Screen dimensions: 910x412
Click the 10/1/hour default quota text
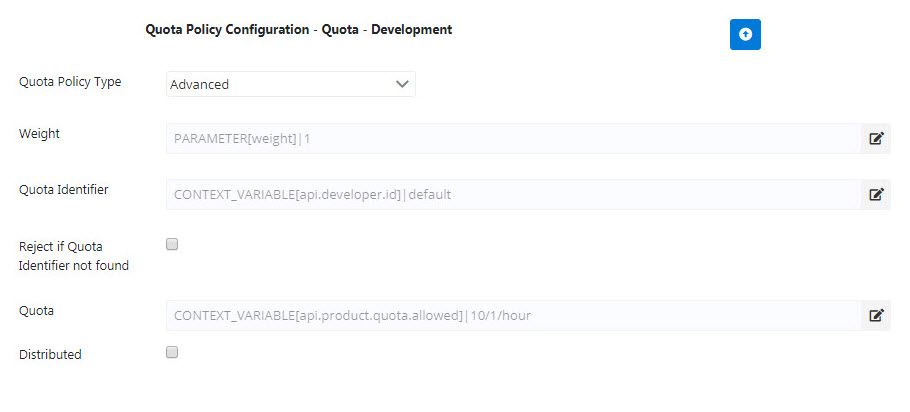point(501,316)
